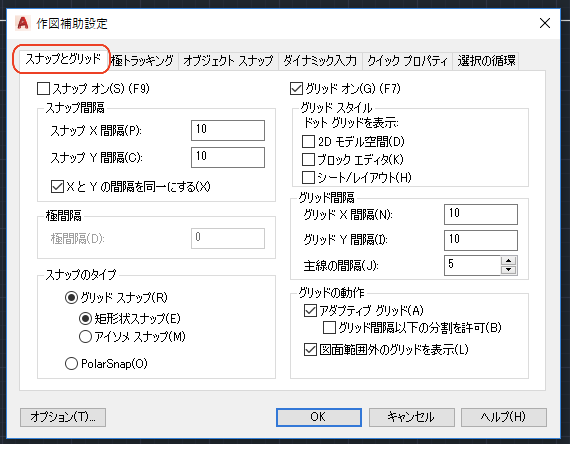Click the 極間隔(D) input field
The width and height of the screenshot is (573, 449).
(228, 239)
